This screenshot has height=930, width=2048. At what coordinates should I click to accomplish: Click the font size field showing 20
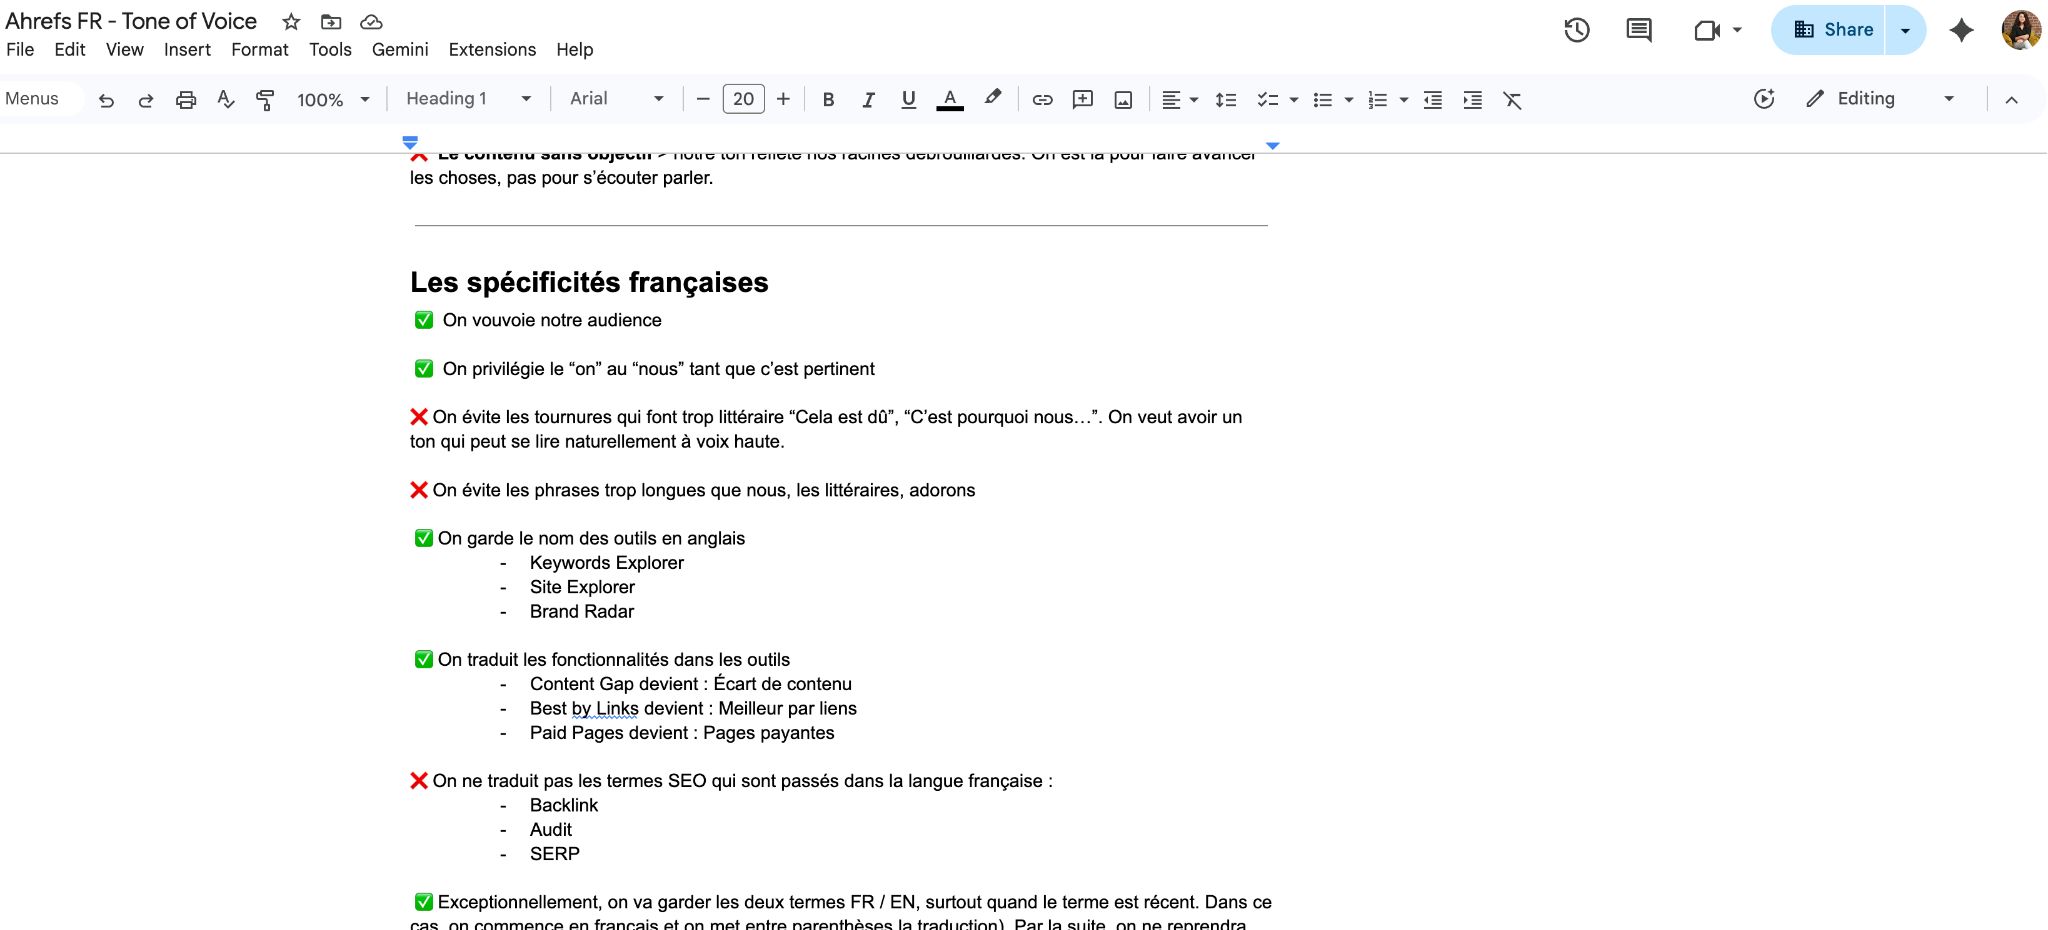pos(743,99)
